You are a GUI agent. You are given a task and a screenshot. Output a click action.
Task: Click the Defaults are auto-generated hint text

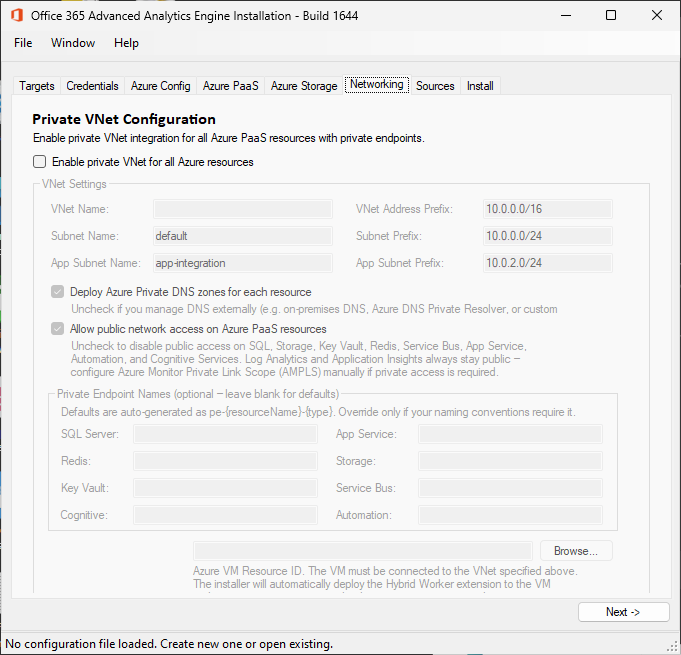(x=318, y=412)
